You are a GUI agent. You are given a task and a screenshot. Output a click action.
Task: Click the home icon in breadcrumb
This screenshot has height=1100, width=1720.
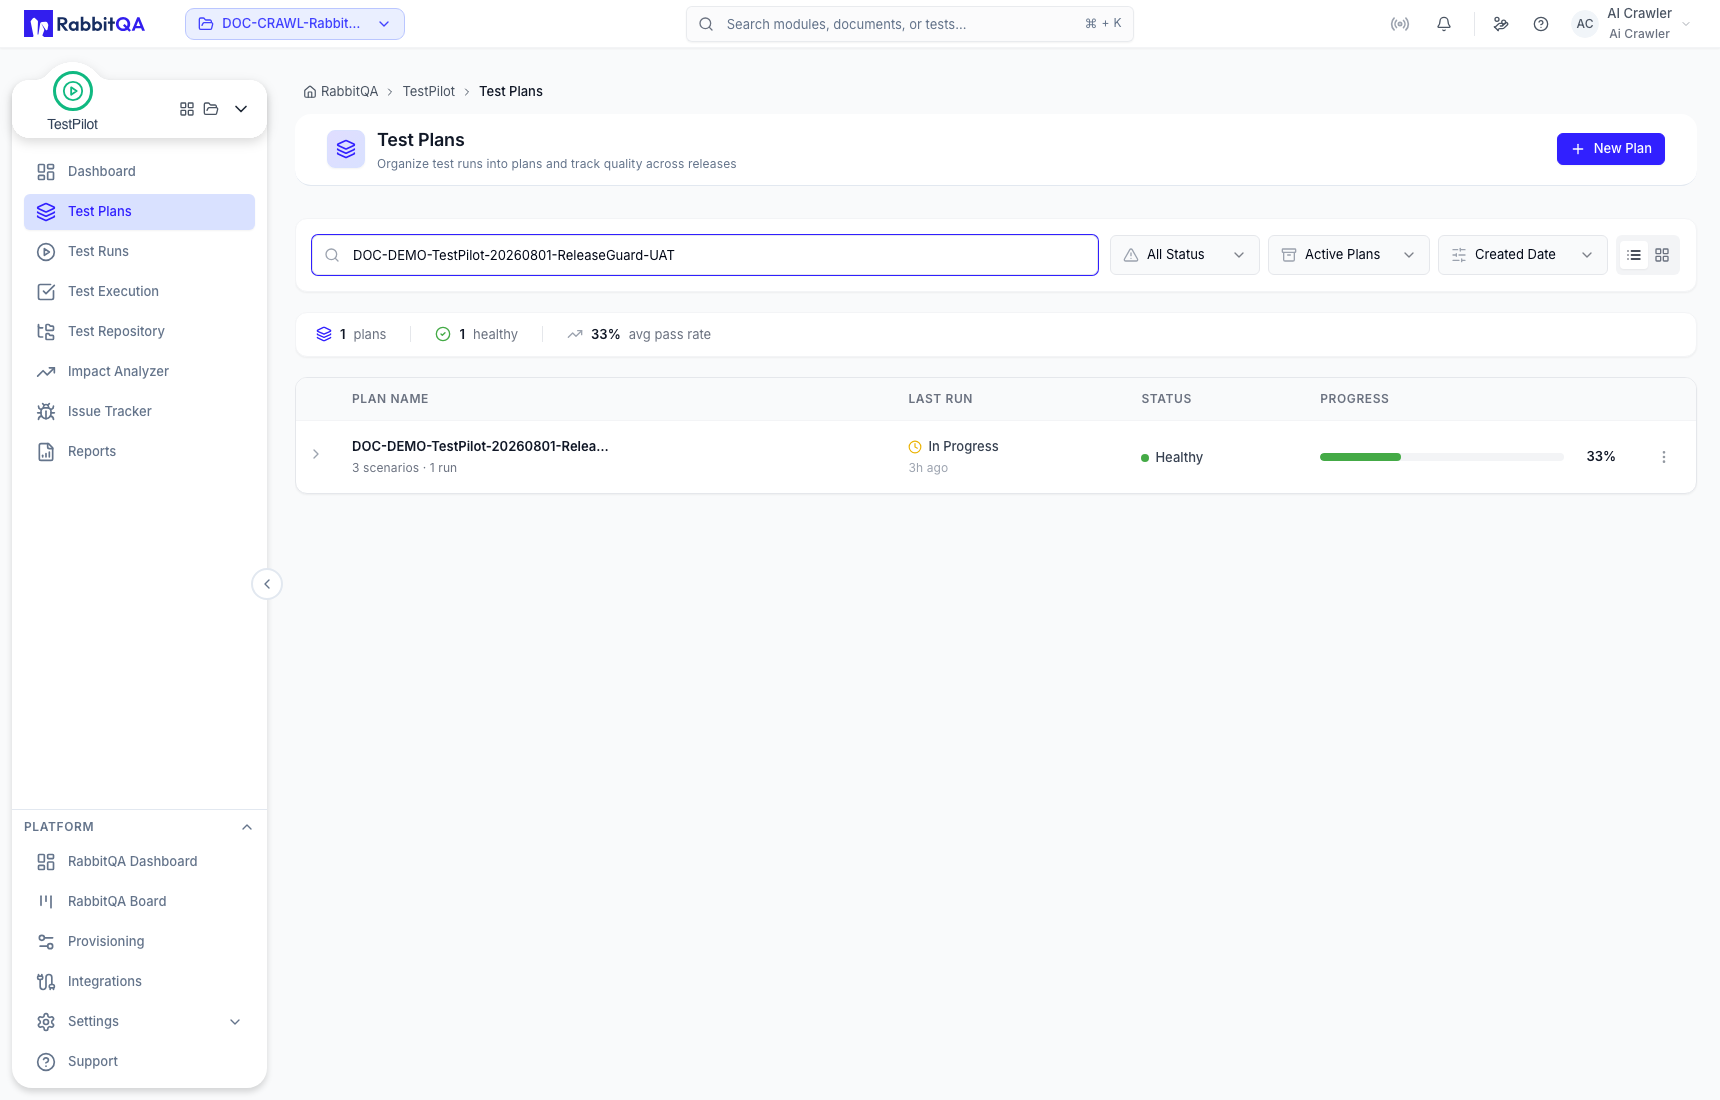[x=310, y=92]
